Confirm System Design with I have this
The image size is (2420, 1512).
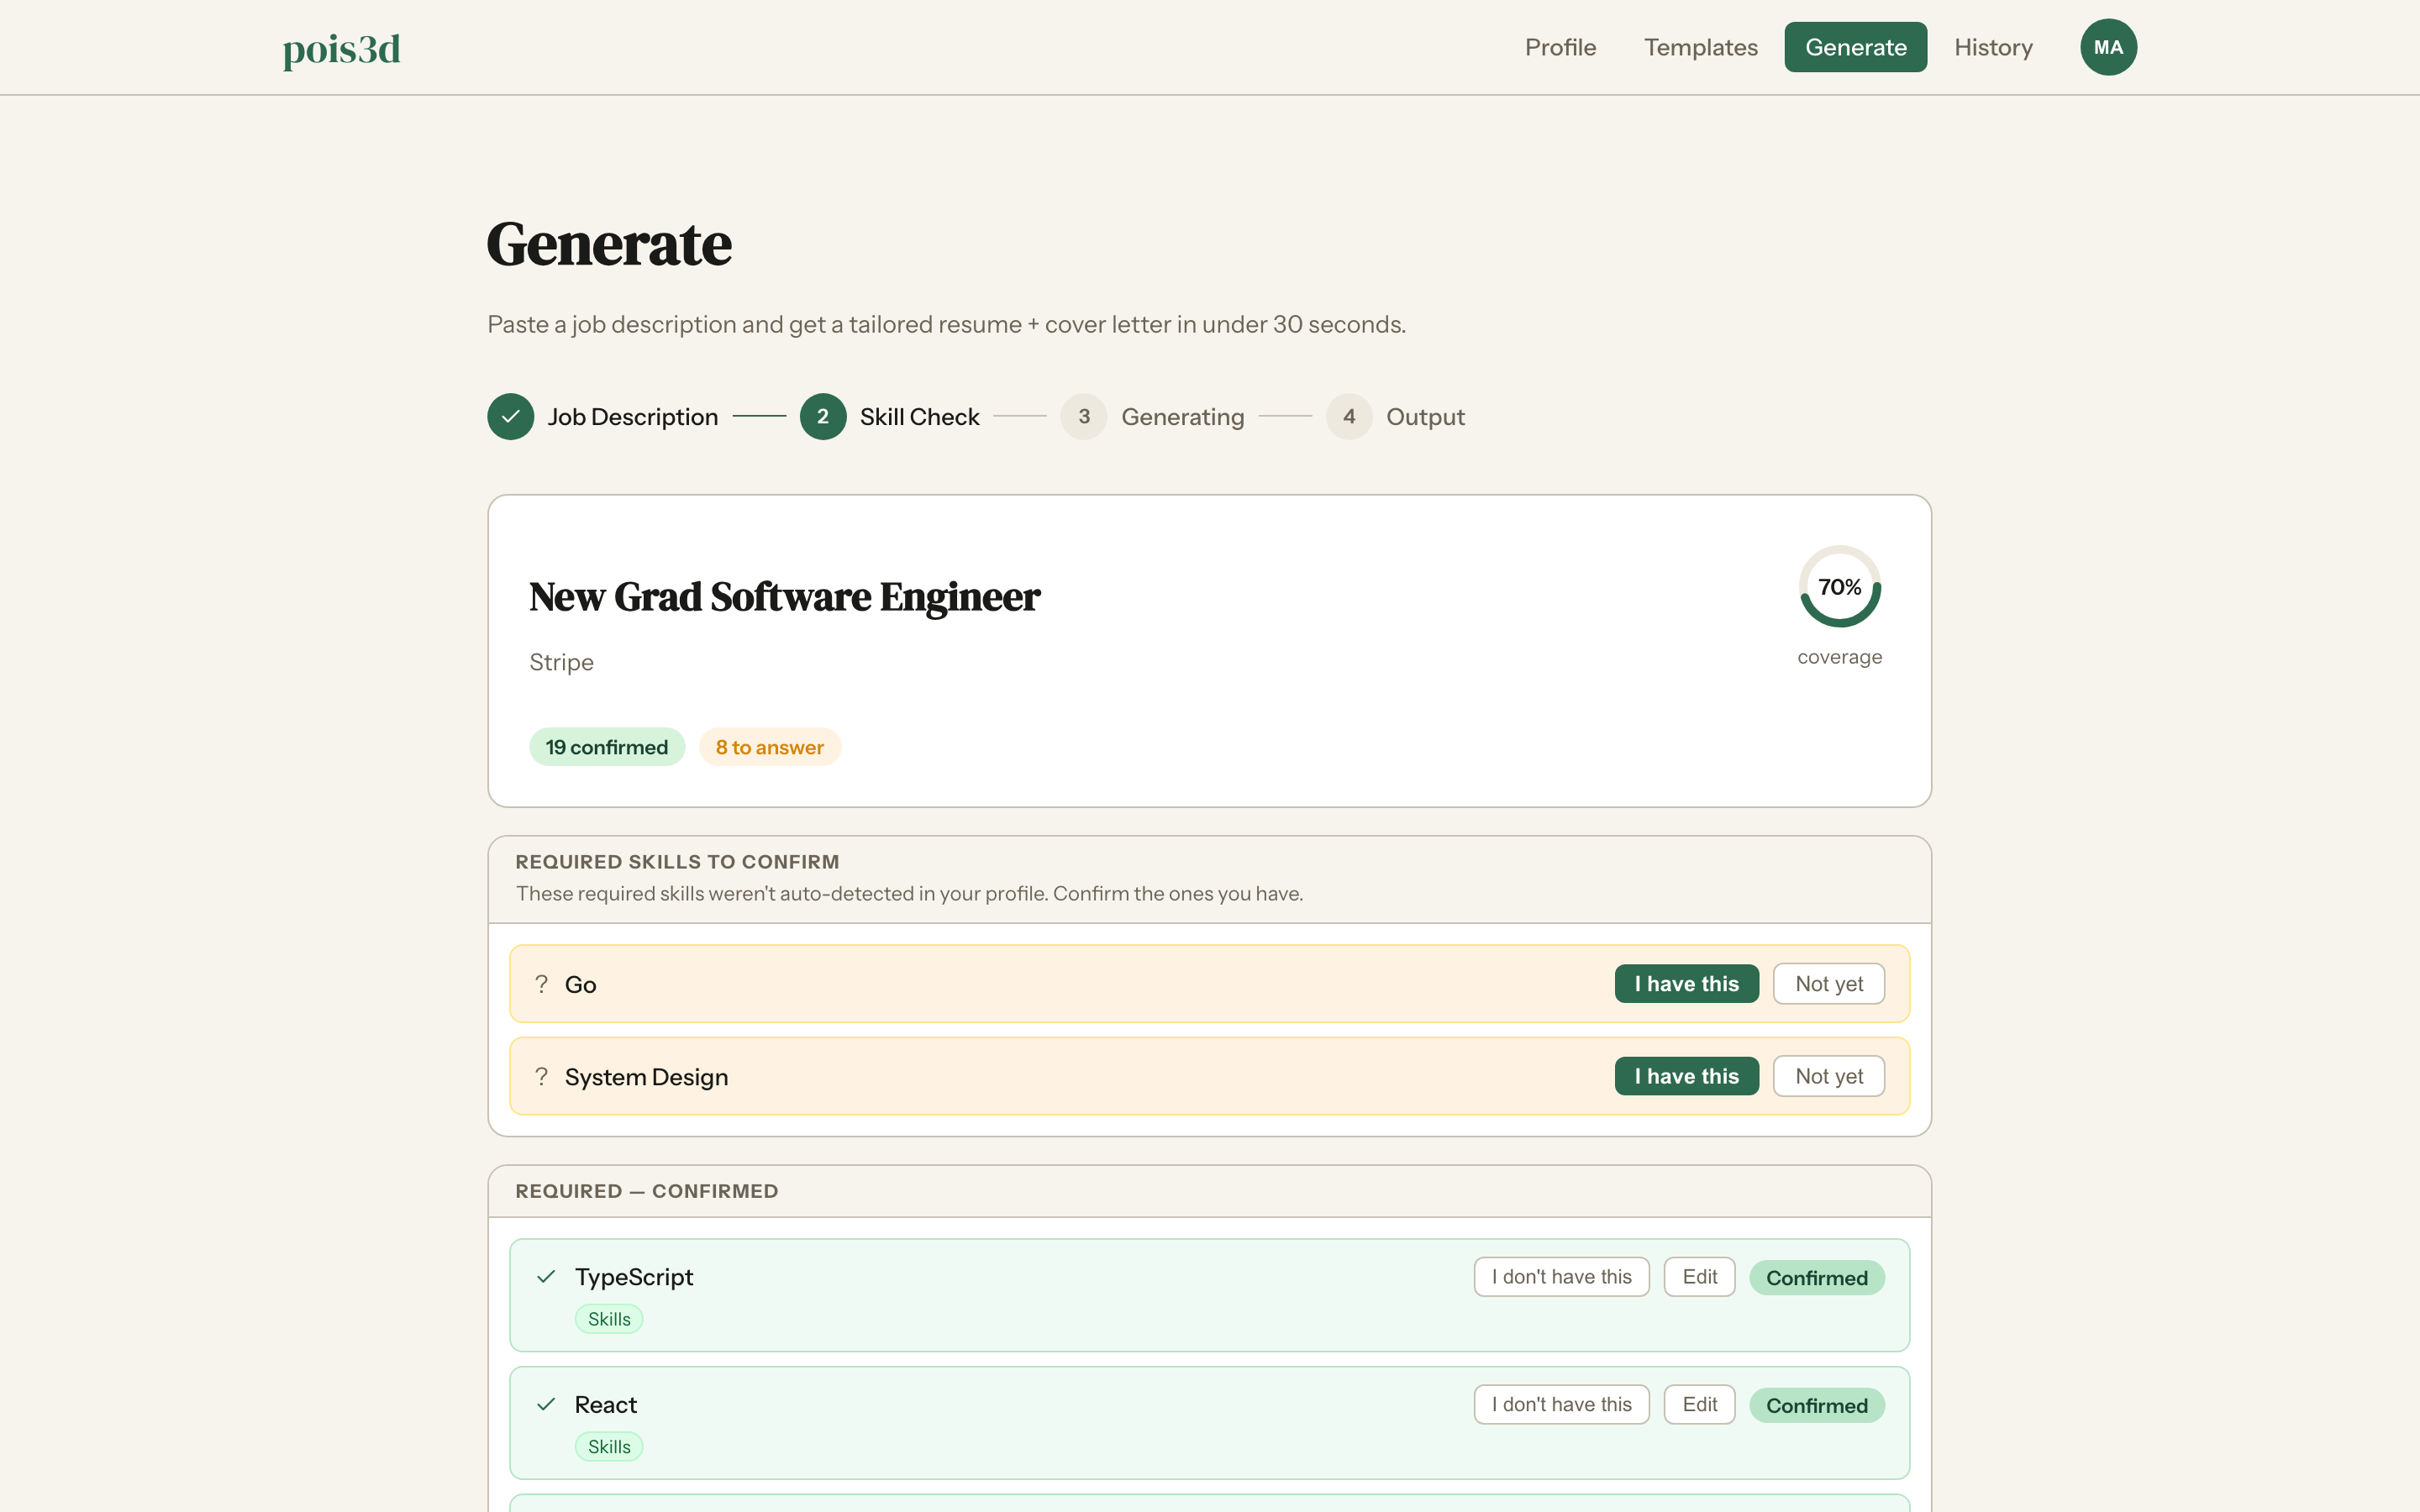click(x=1686, y=1076)
